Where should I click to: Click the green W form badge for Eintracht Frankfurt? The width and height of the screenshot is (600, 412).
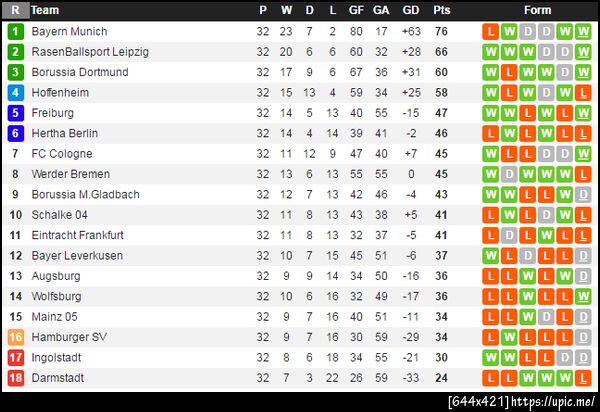[x=546, y=235]
